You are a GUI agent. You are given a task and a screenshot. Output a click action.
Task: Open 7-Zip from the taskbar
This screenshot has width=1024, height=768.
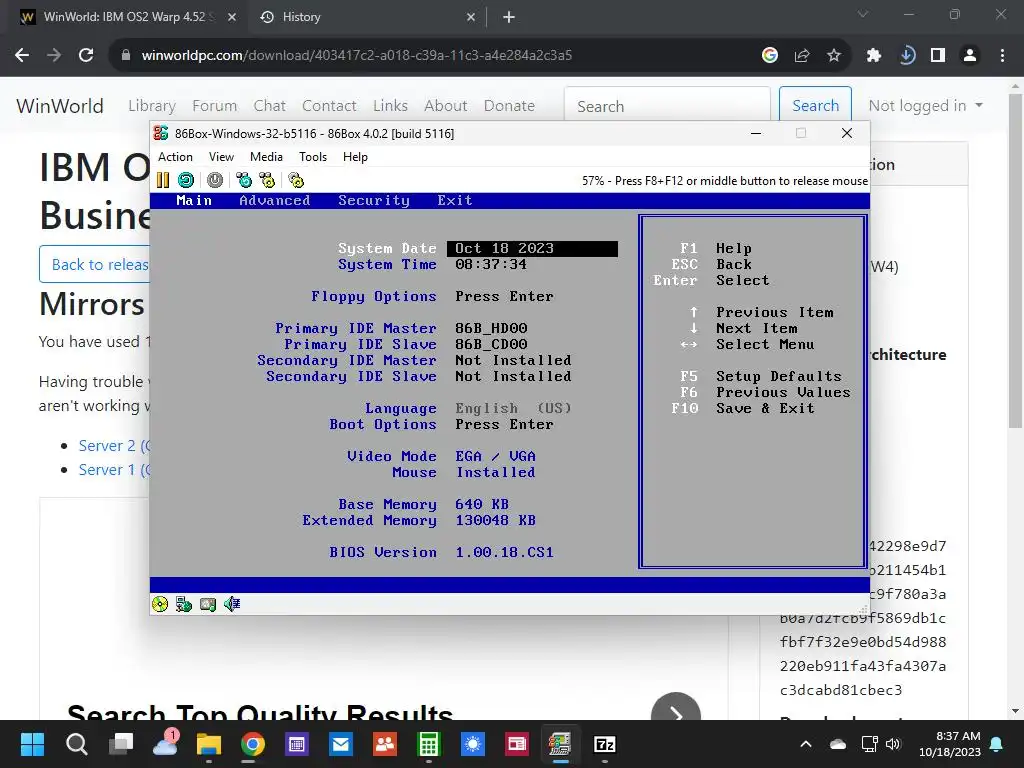[x=605, y=744]
